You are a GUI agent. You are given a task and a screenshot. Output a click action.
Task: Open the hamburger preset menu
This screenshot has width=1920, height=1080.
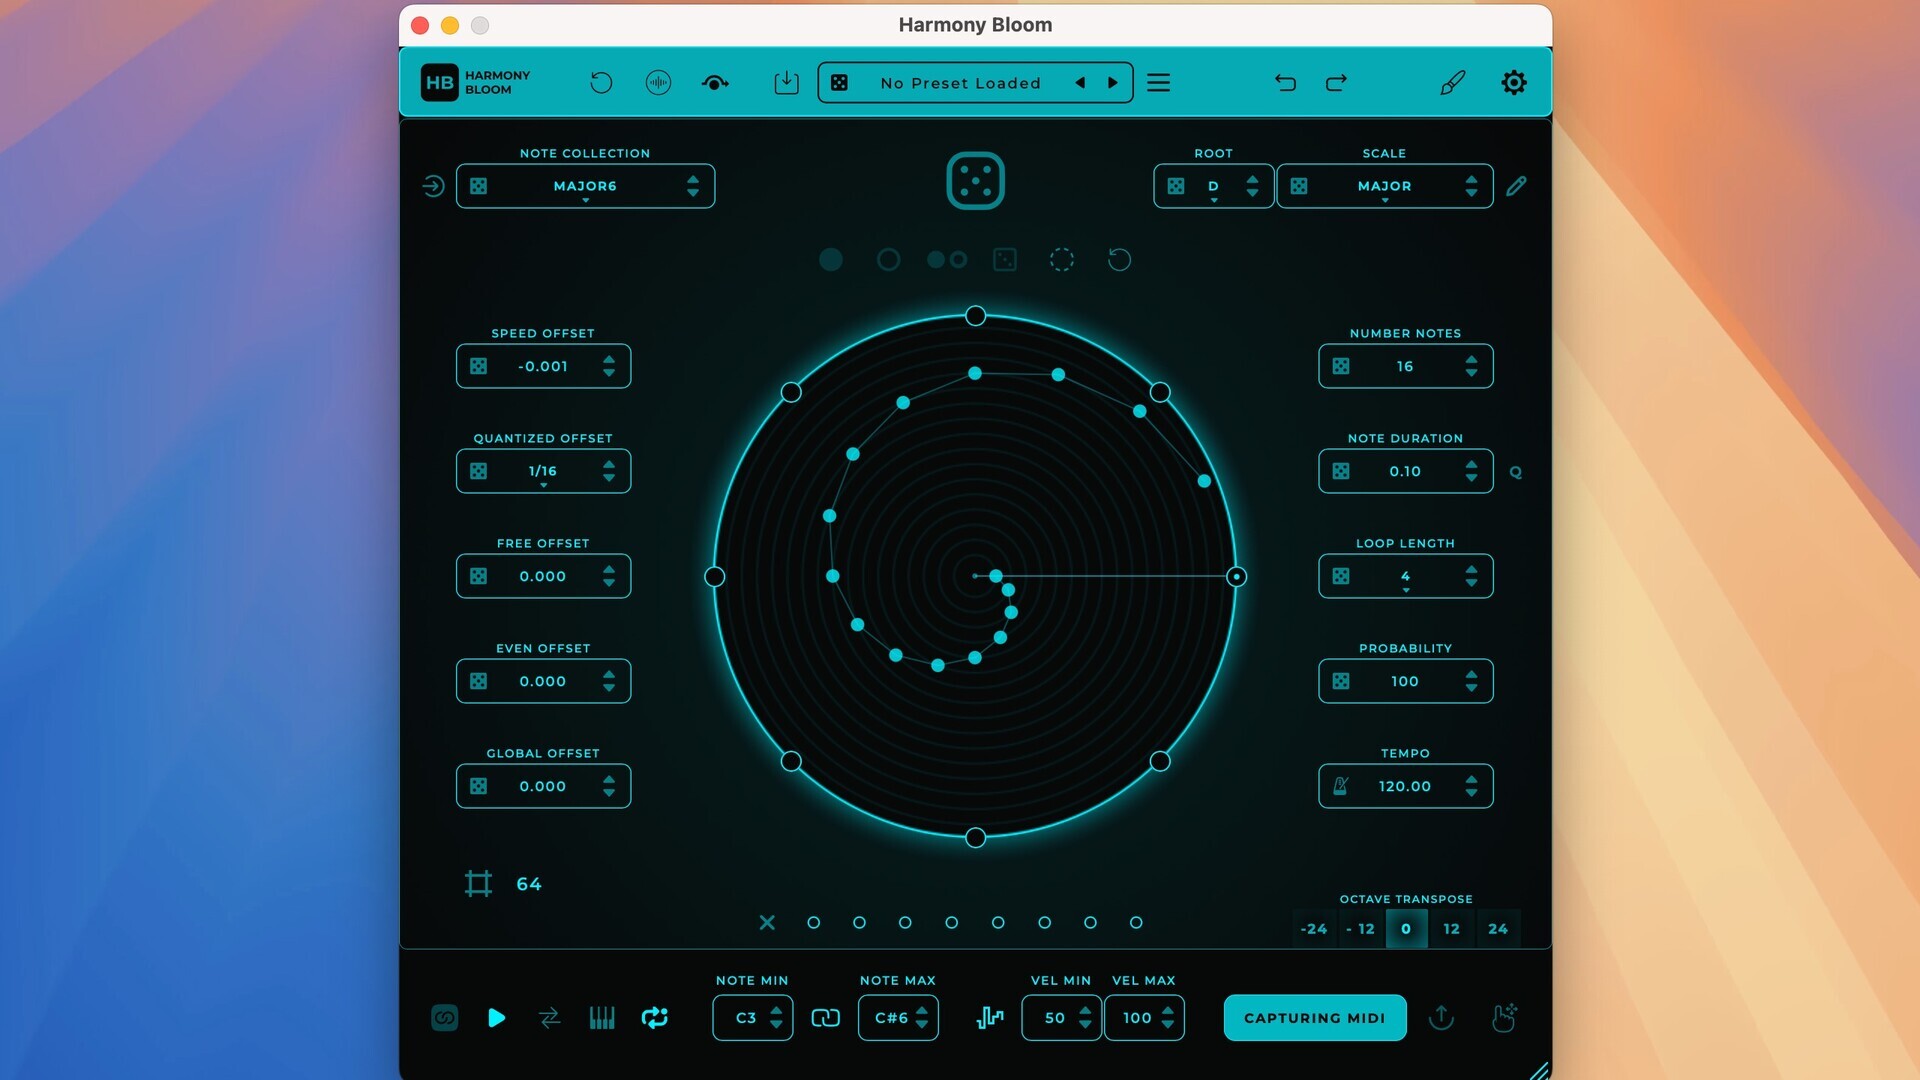pos(1158,83)
